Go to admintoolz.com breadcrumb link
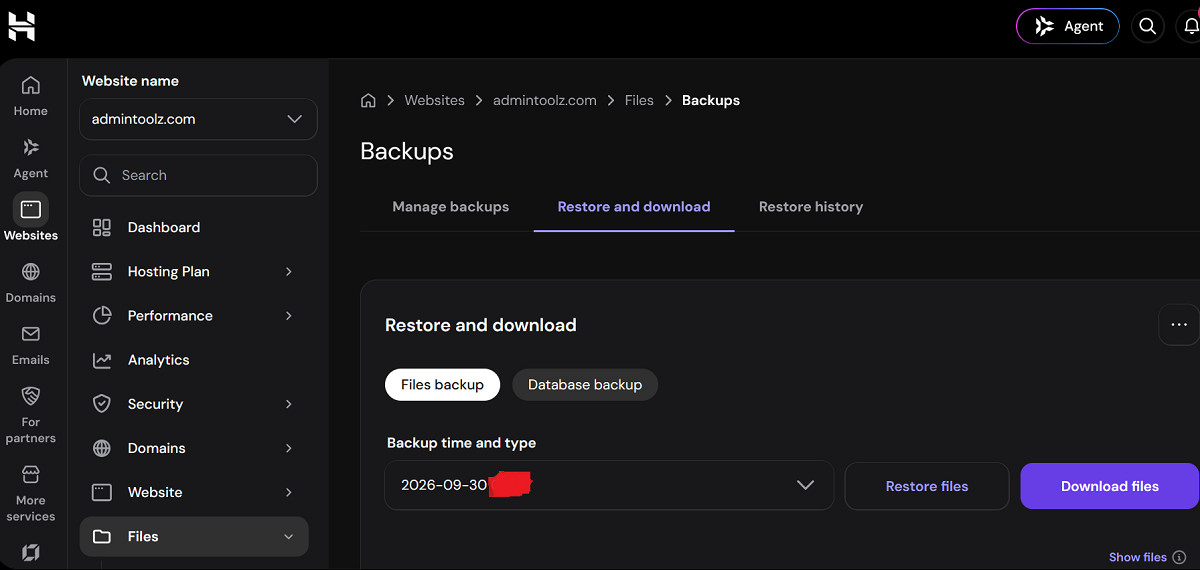 [545, 100]
